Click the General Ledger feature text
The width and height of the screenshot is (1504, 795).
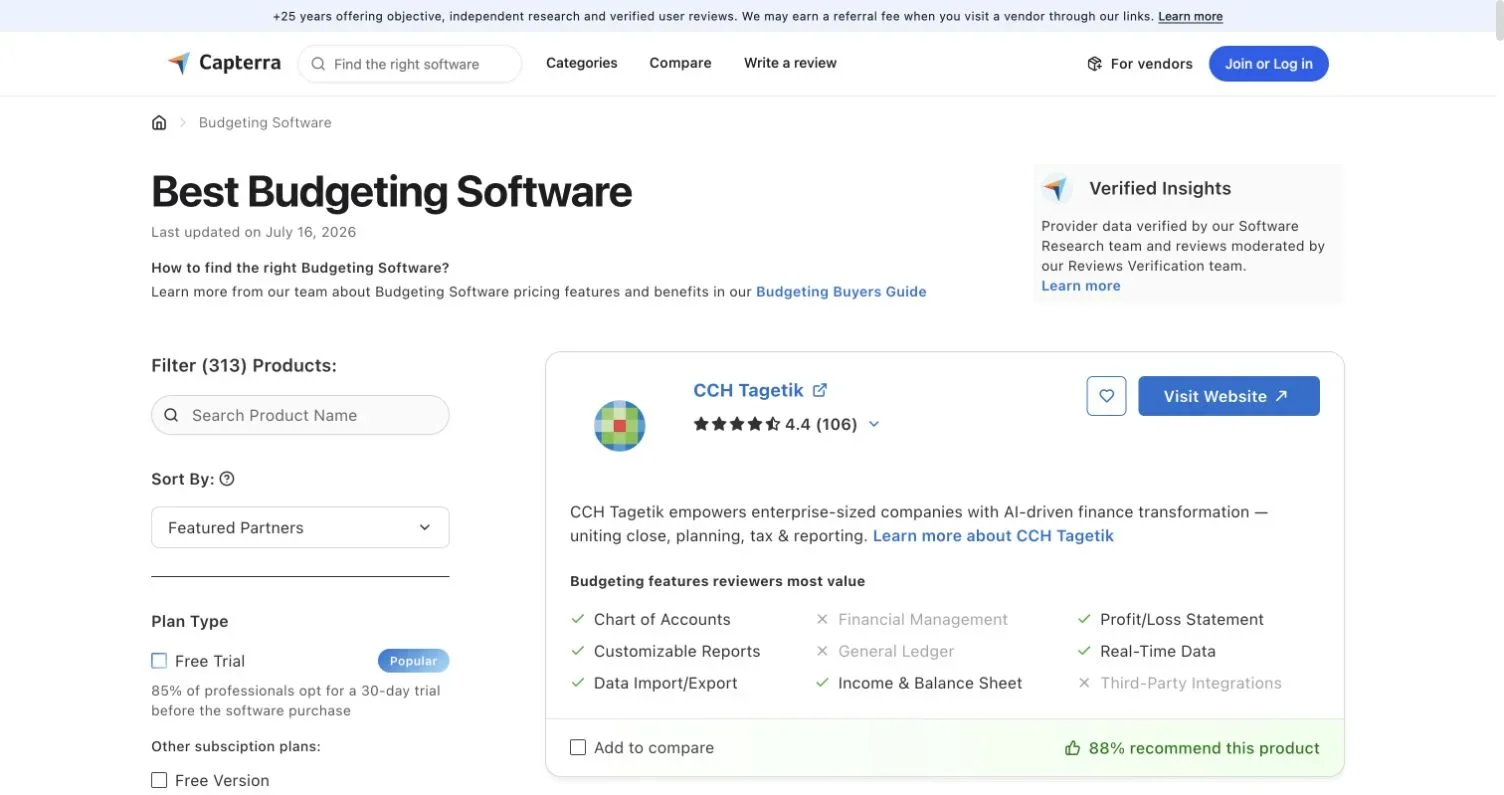coord(896,651)
